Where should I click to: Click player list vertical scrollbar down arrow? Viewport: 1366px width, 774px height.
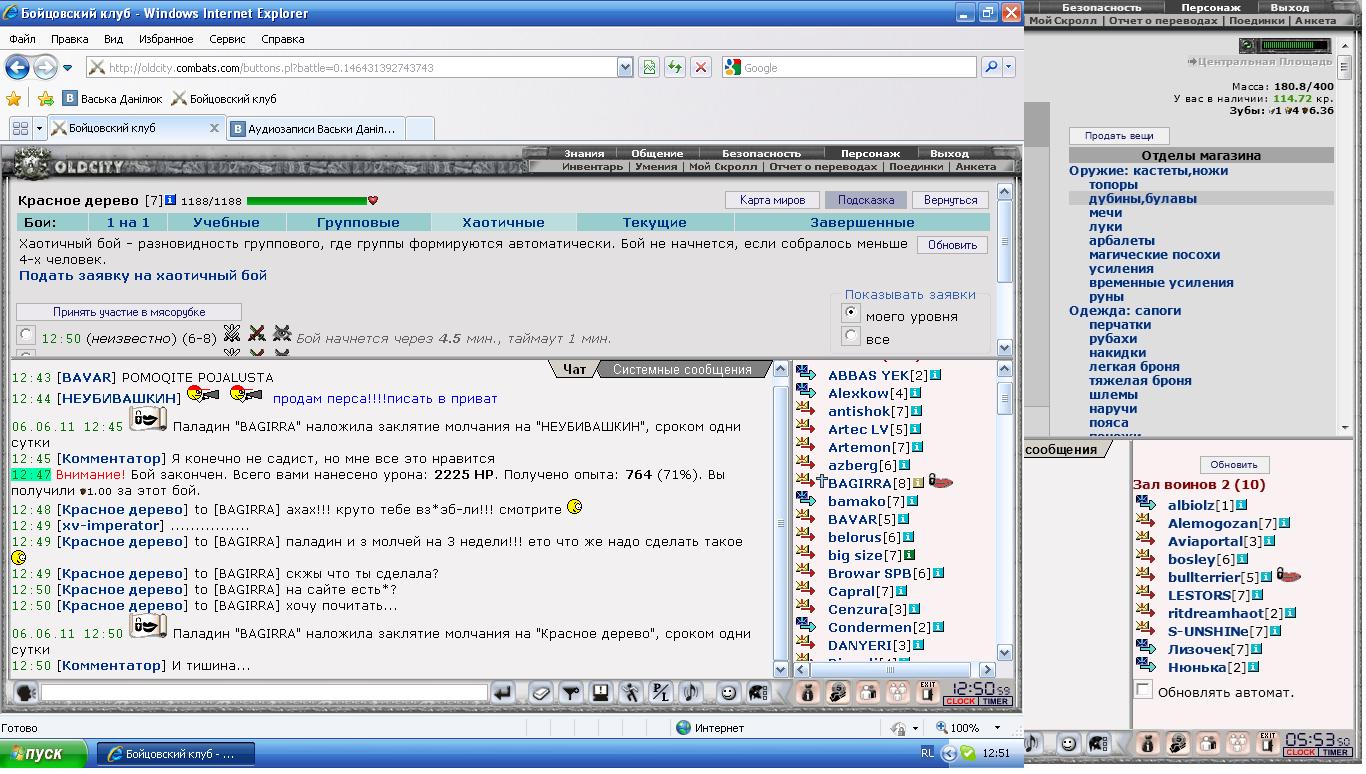coord(1005,652)
